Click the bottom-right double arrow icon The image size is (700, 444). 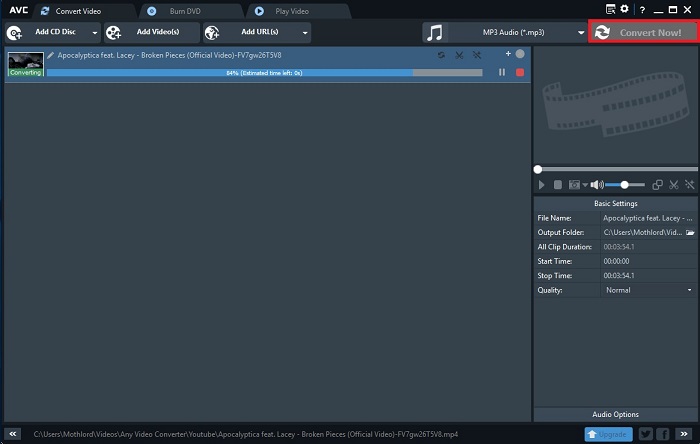point(684,434)
